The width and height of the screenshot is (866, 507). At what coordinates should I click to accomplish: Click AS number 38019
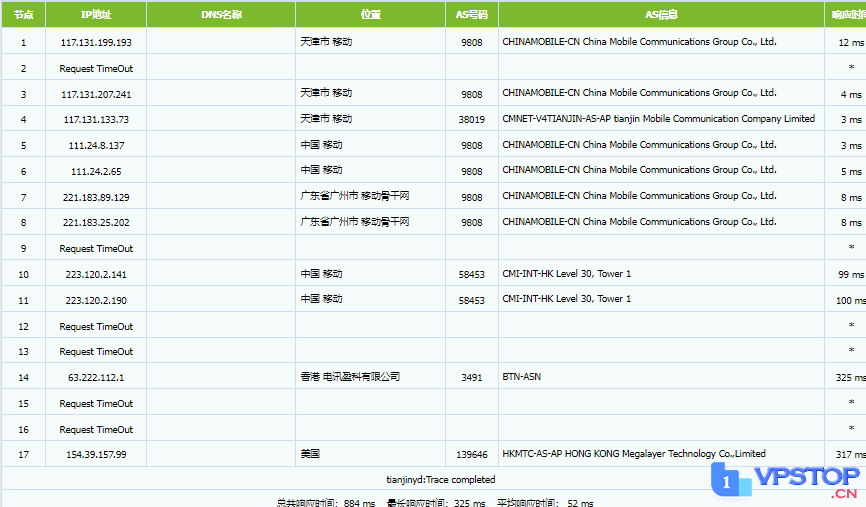[472, 119]
